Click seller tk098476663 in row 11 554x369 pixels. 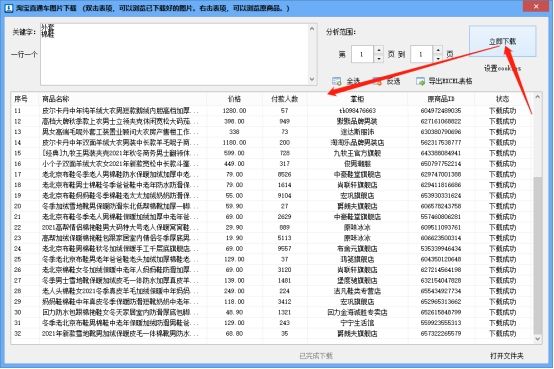pyautogui.click(x=357, y=111)
